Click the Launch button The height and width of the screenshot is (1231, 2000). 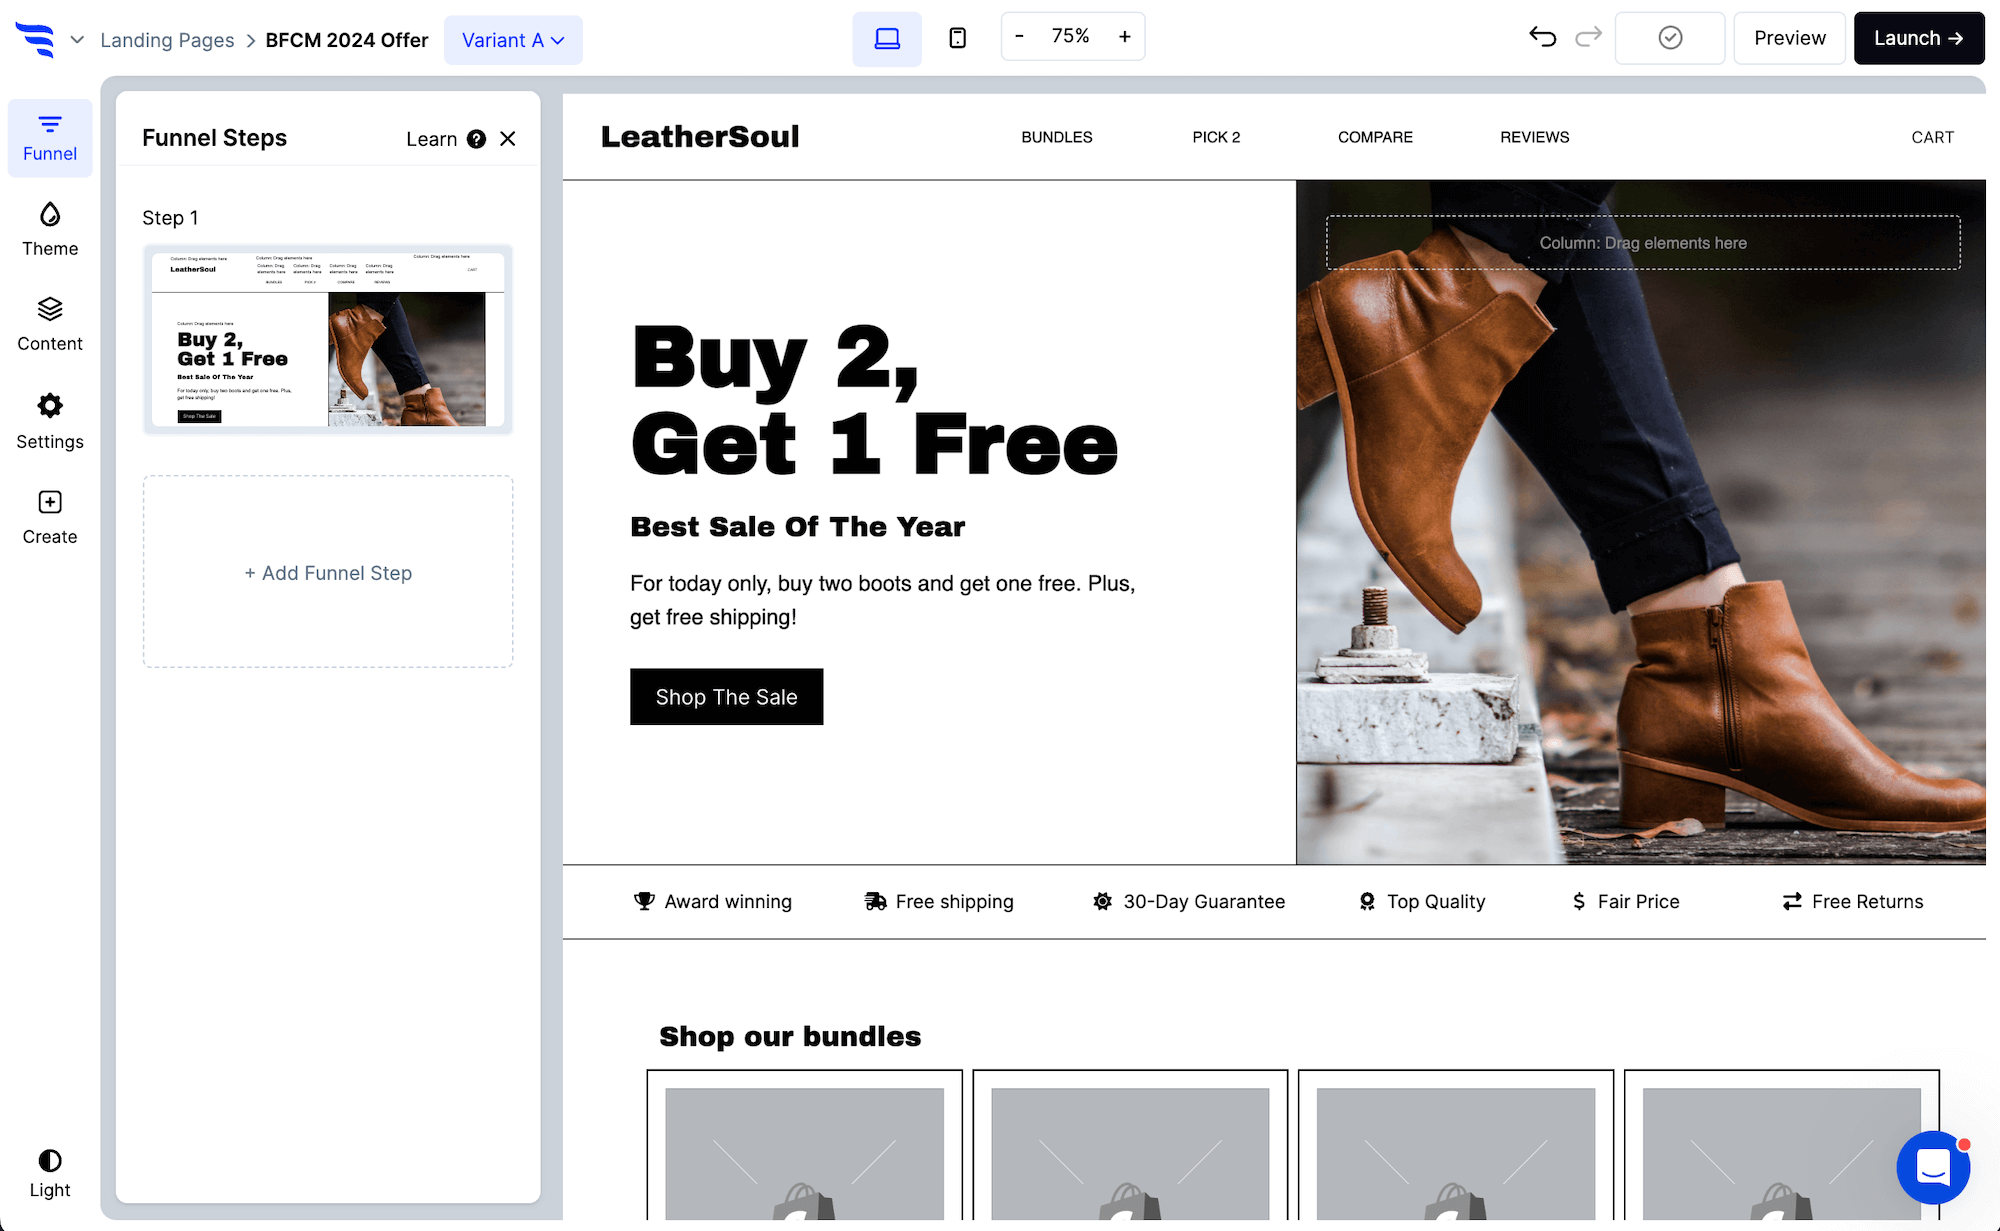tap(1919, 38)
